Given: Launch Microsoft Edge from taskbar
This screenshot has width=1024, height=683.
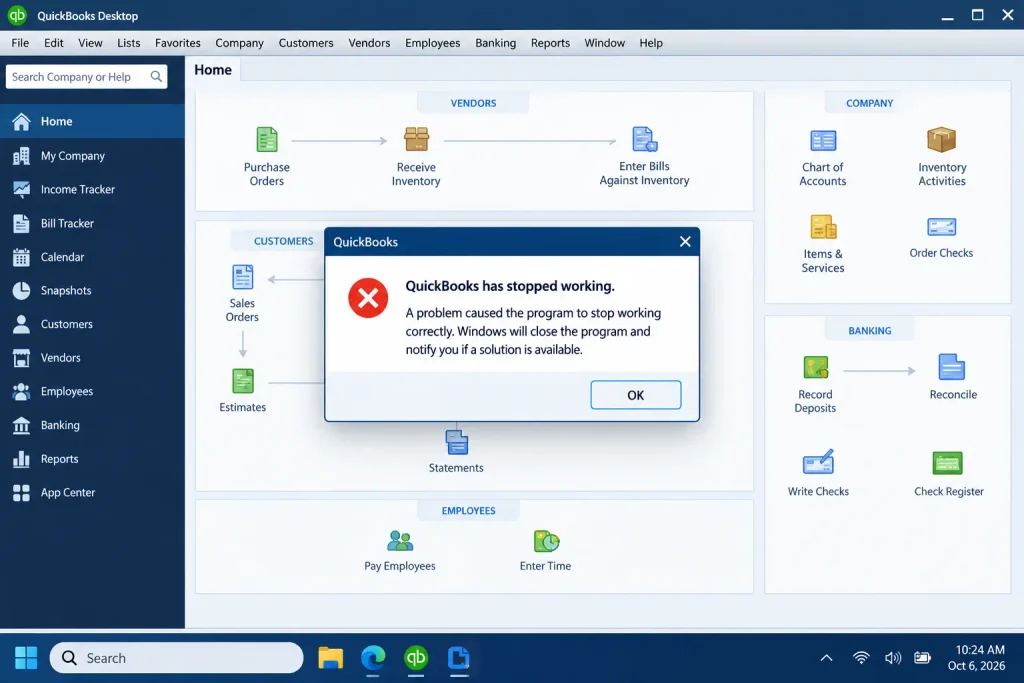Looking at the screenshot, I should (x=373, y=658).
